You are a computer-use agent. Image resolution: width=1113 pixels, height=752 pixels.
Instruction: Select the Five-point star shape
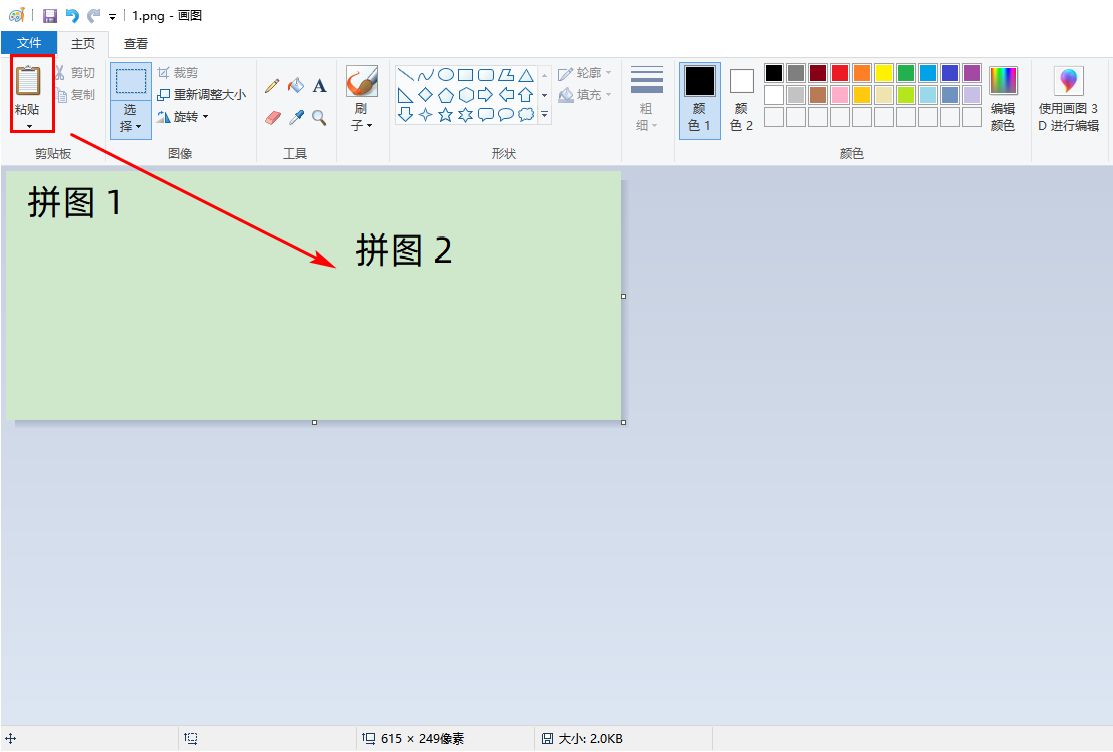[446, 114]
